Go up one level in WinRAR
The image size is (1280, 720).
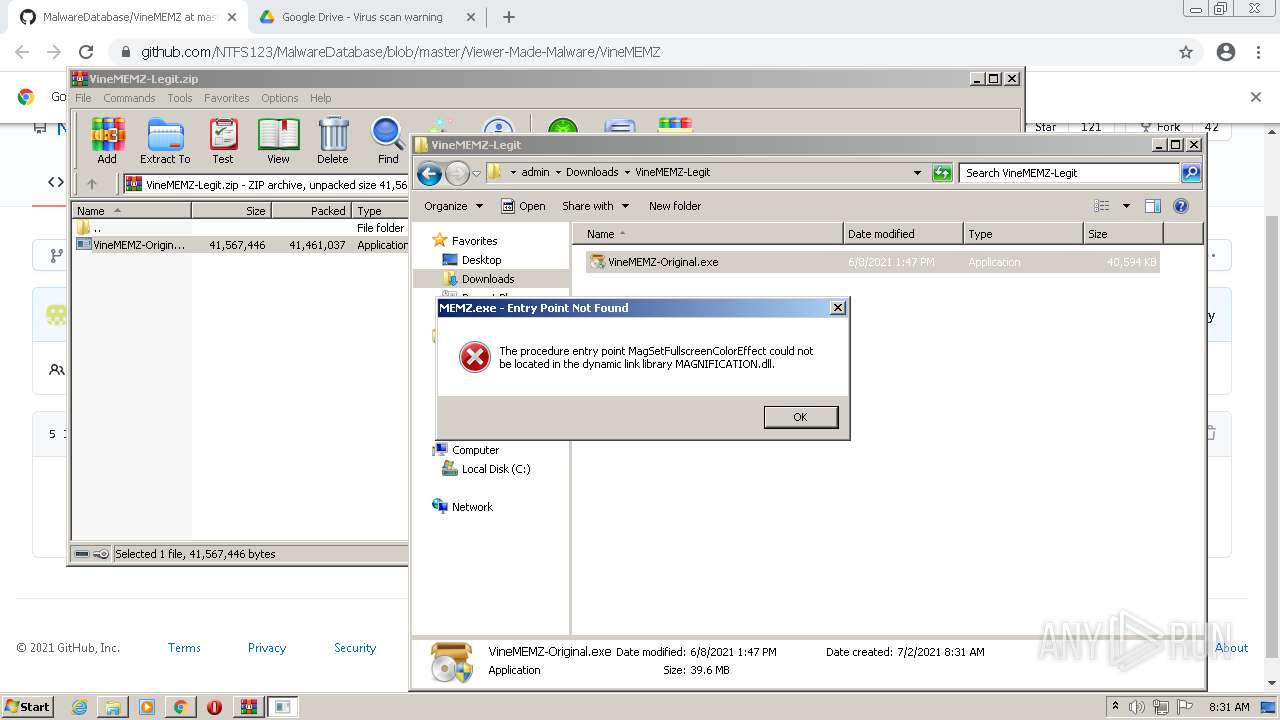tap(92, 184)
